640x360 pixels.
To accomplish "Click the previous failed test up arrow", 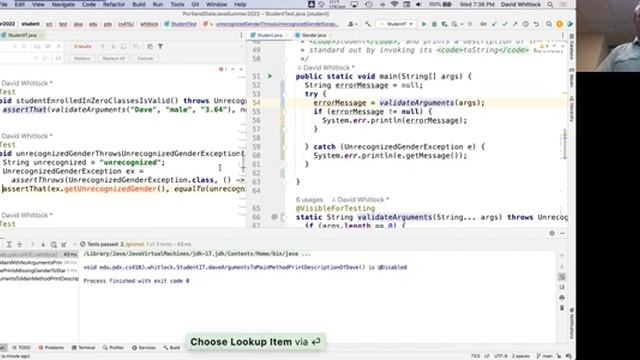I will (33, 244).
